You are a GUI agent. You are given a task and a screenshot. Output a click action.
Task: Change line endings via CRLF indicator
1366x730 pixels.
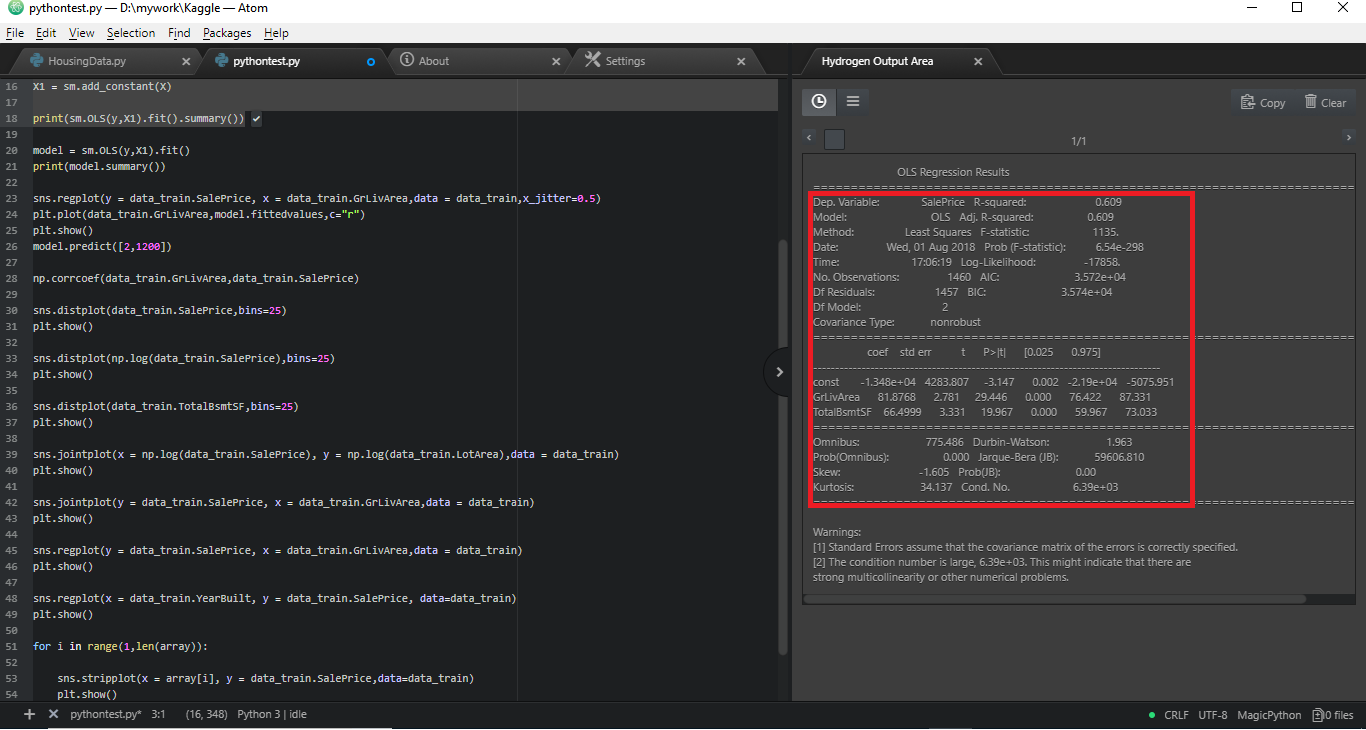pos(1176,715)
